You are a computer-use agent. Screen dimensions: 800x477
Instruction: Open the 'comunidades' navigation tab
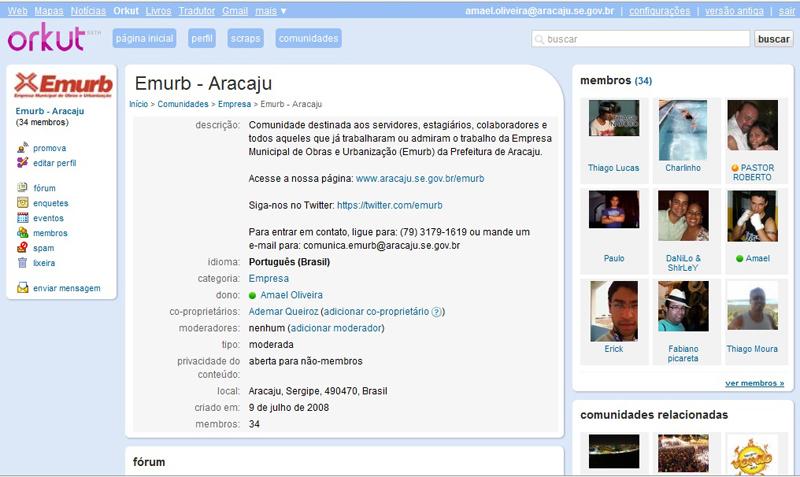click(x=308, y=39)
